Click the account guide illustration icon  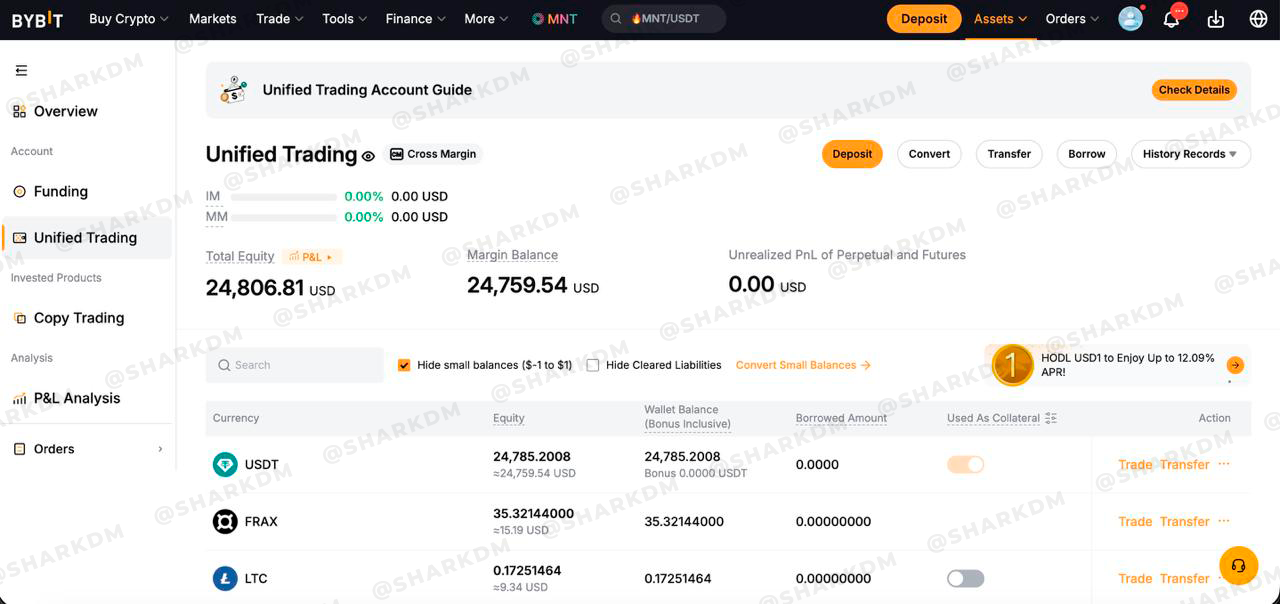click(x=234, y=90)
